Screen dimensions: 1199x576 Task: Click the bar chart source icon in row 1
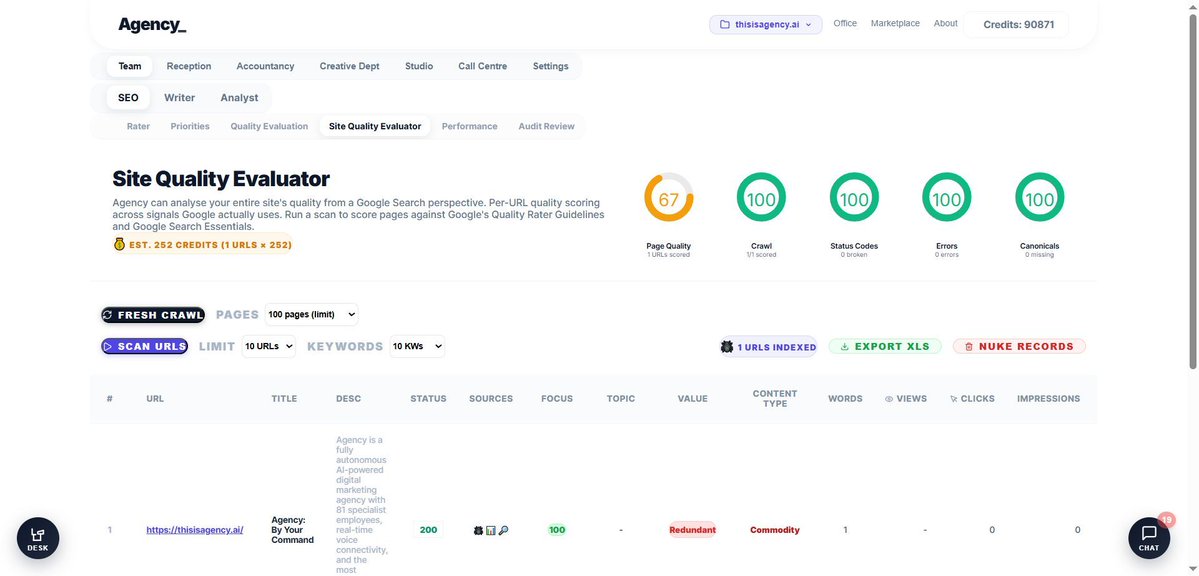[x=491, y=530]
